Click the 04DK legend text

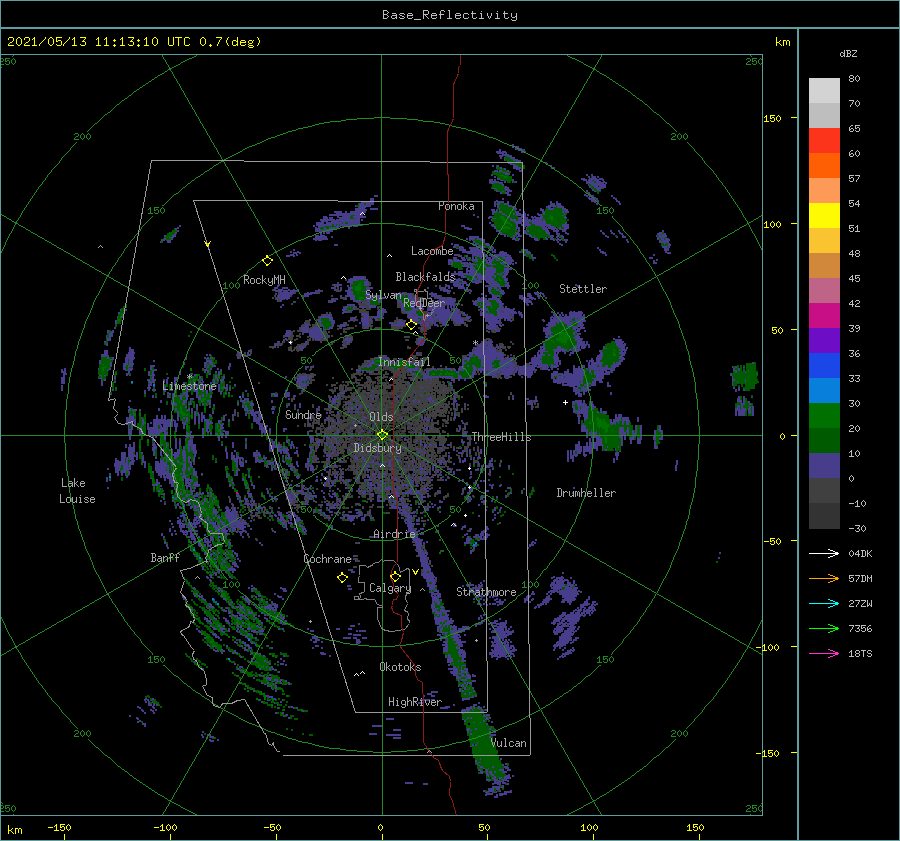click(860, 554)
